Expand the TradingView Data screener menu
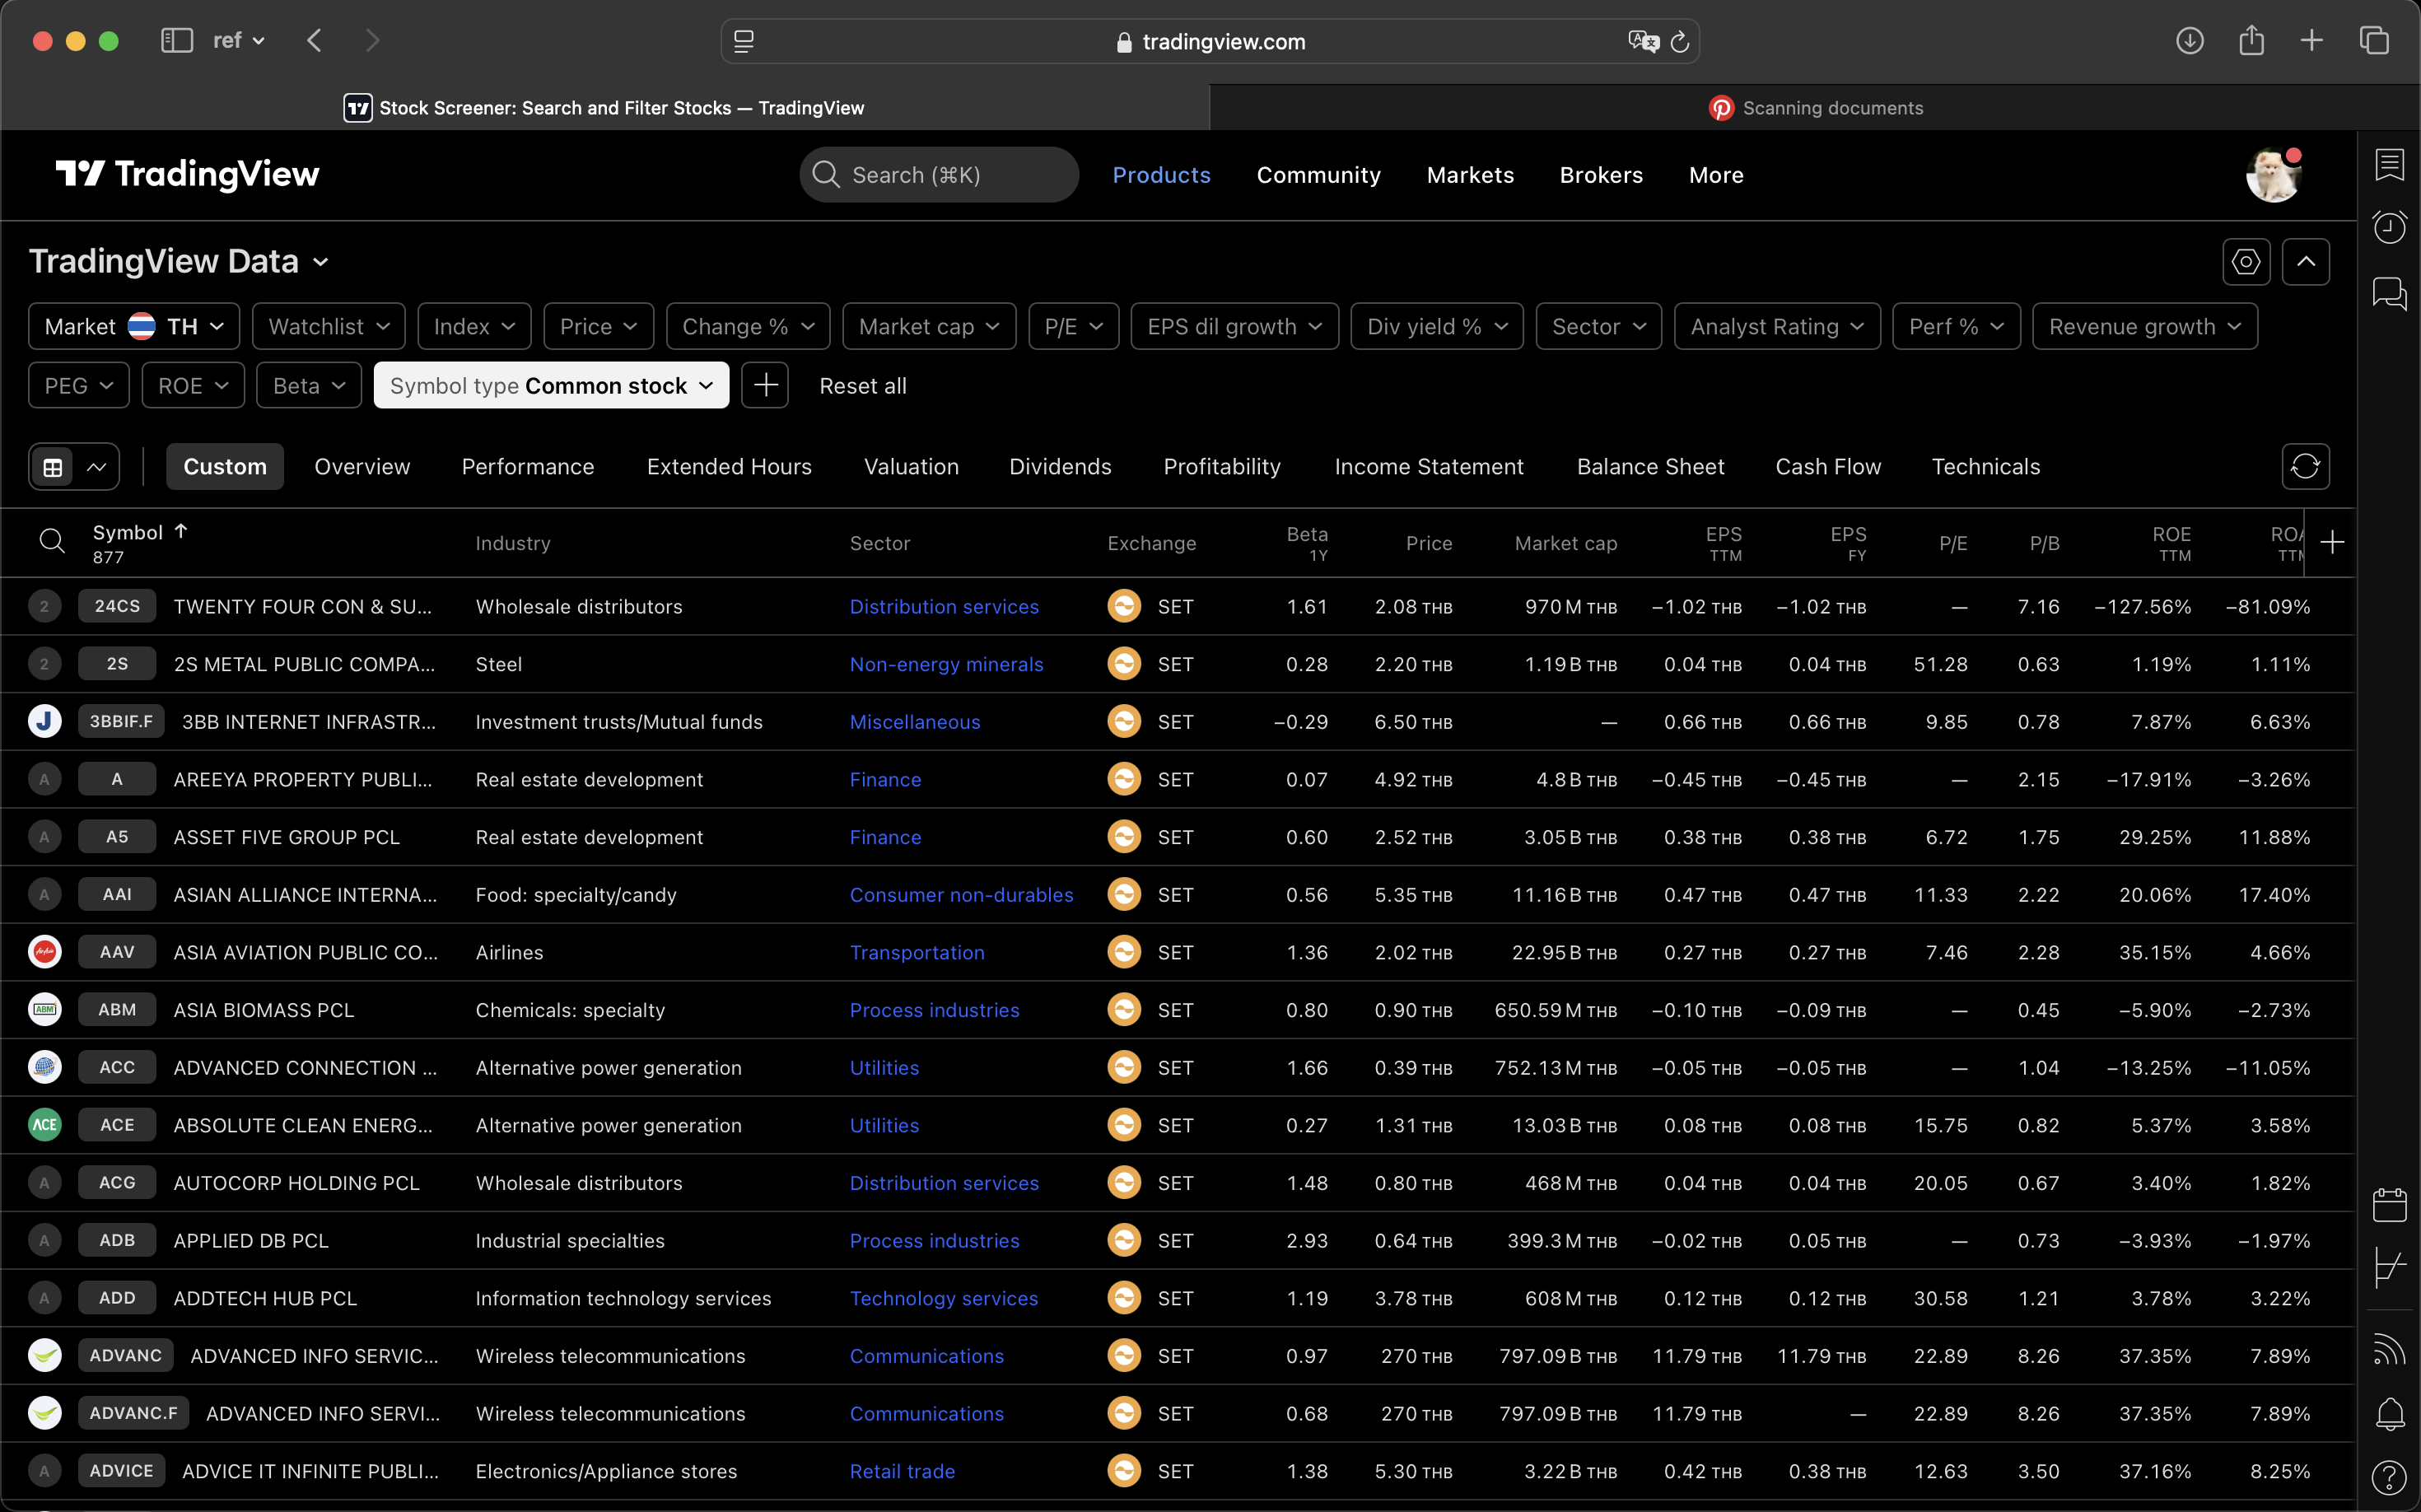 [x=179, y=262]
